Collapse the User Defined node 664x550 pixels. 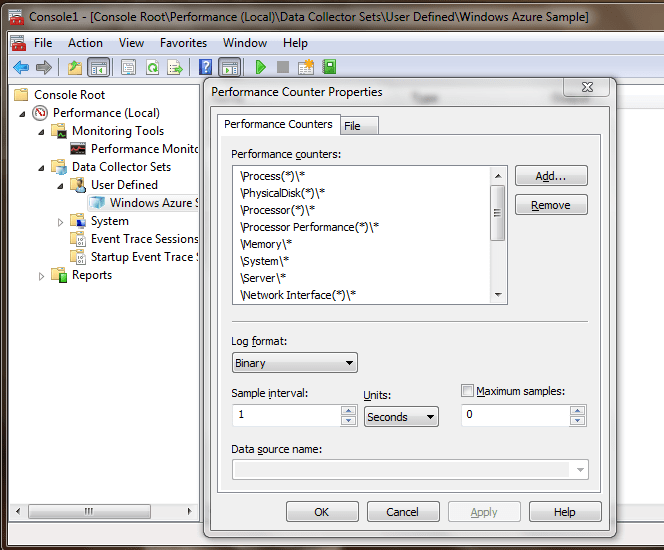pyautogui.click(x=61, y=186)
